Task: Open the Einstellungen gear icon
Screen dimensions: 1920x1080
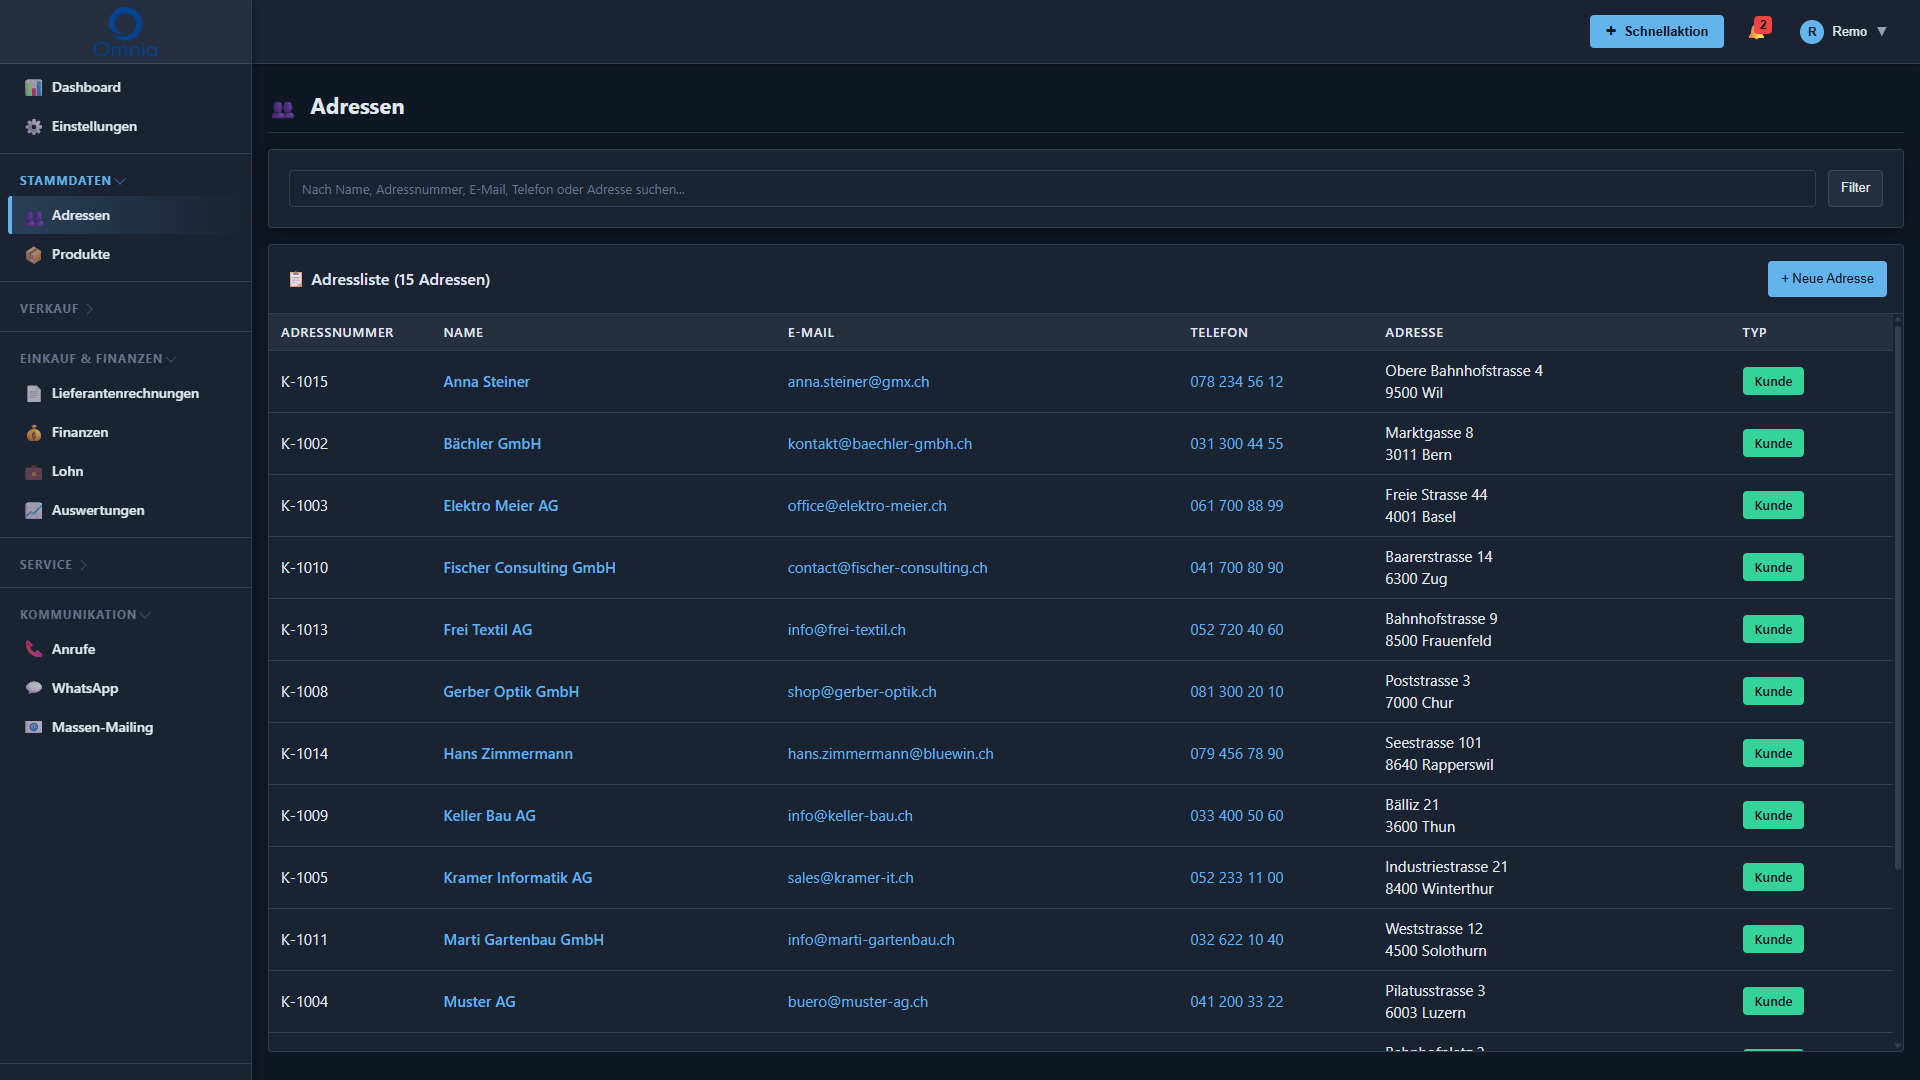Action: (x=34, y=127)
